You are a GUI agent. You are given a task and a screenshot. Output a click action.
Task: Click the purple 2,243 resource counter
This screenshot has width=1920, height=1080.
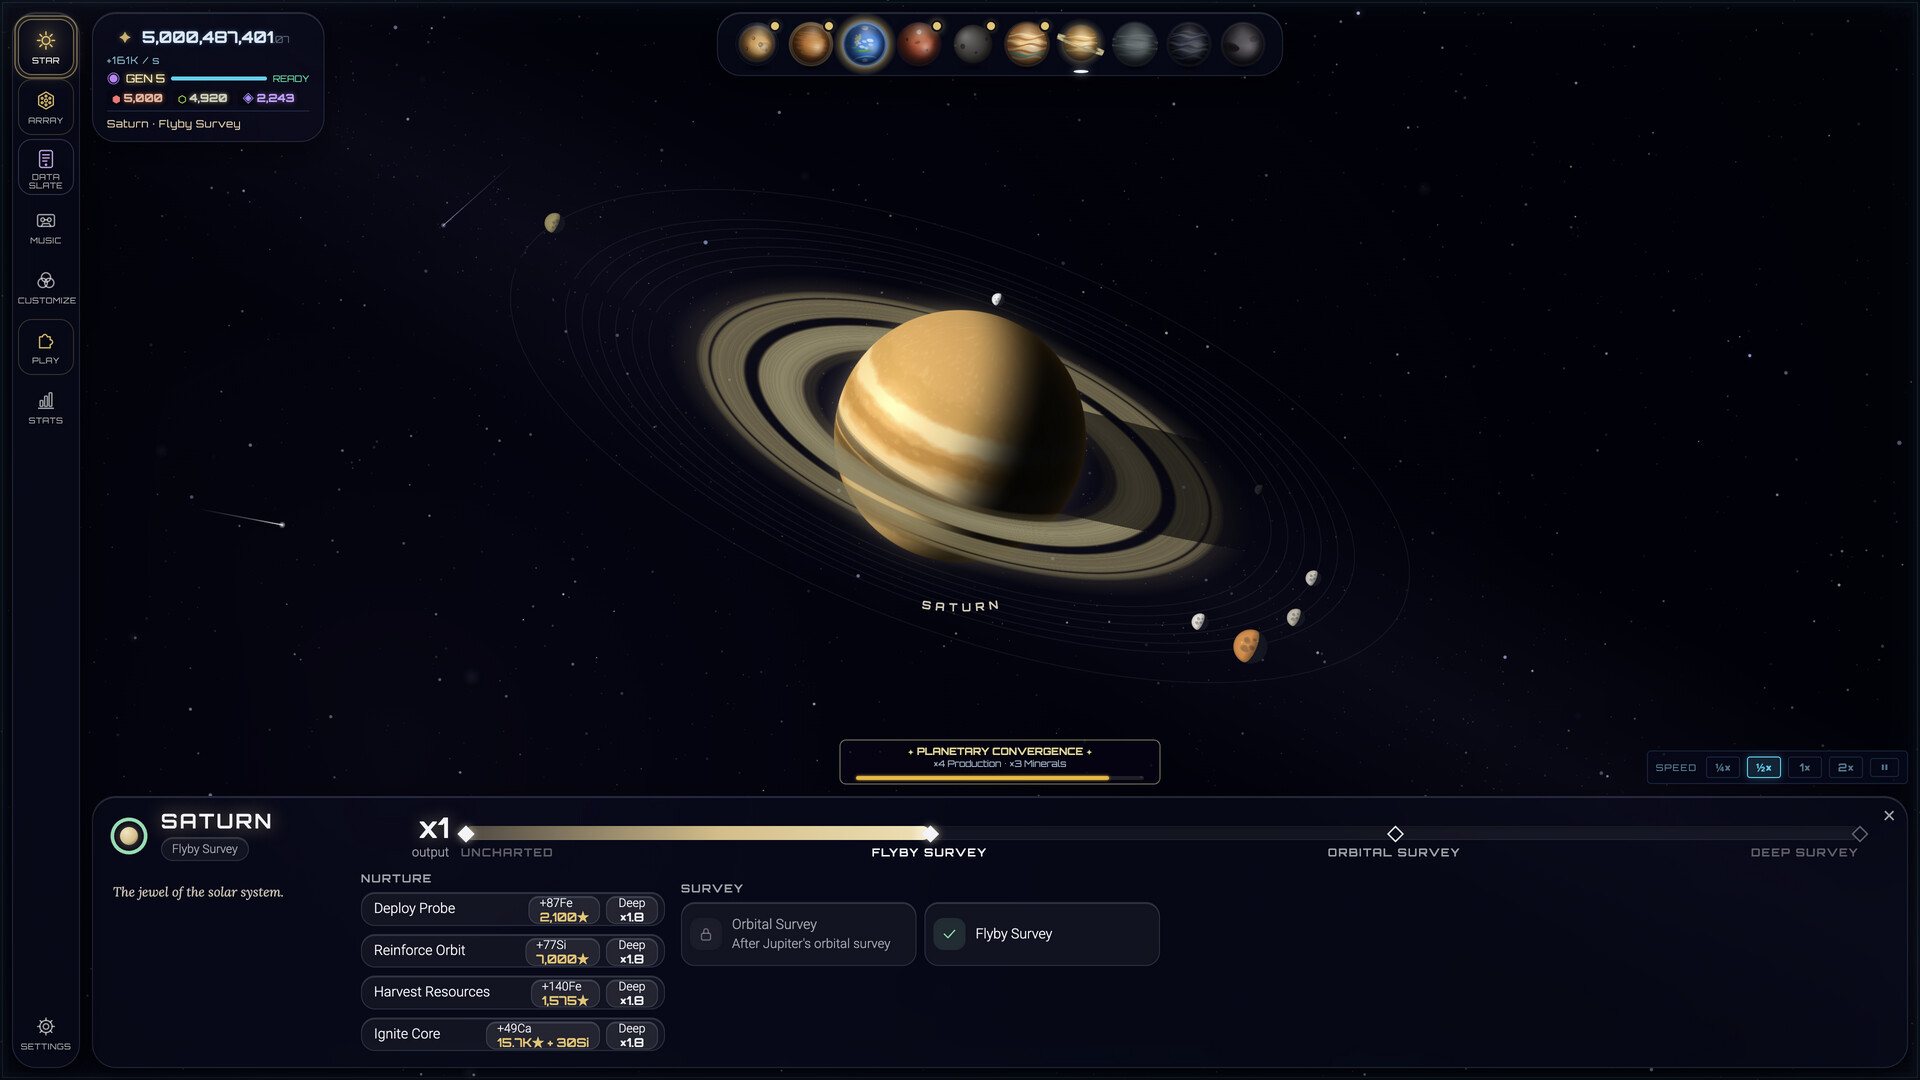(x=269, y=98)
